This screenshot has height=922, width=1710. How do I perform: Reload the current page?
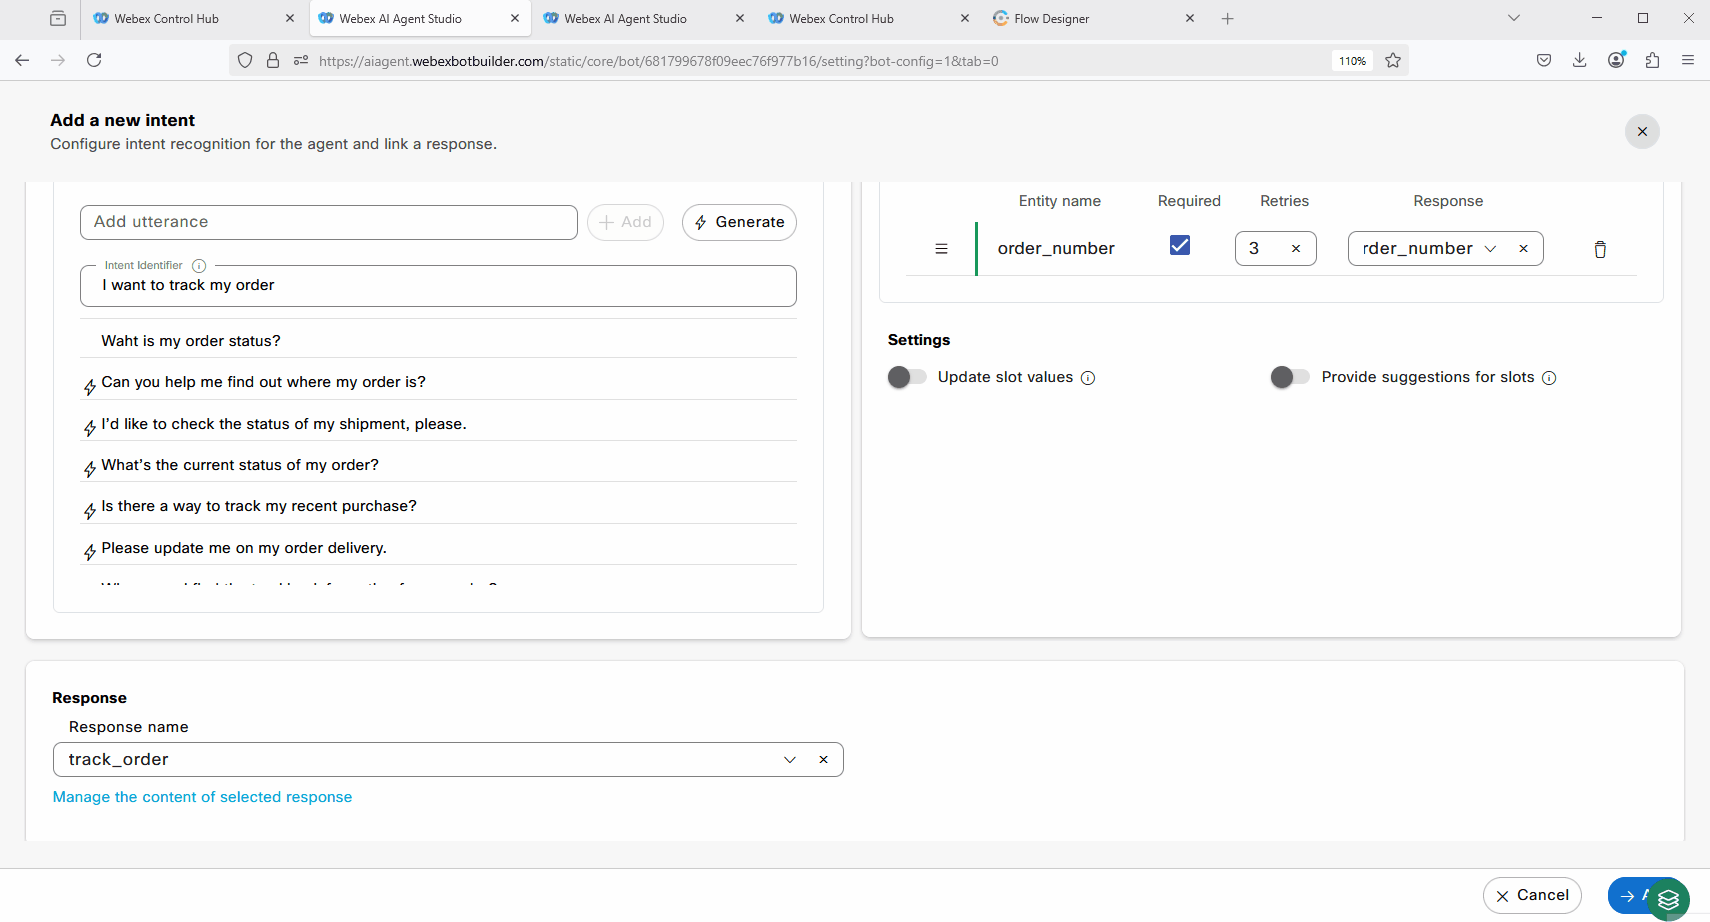click(94, 60)
